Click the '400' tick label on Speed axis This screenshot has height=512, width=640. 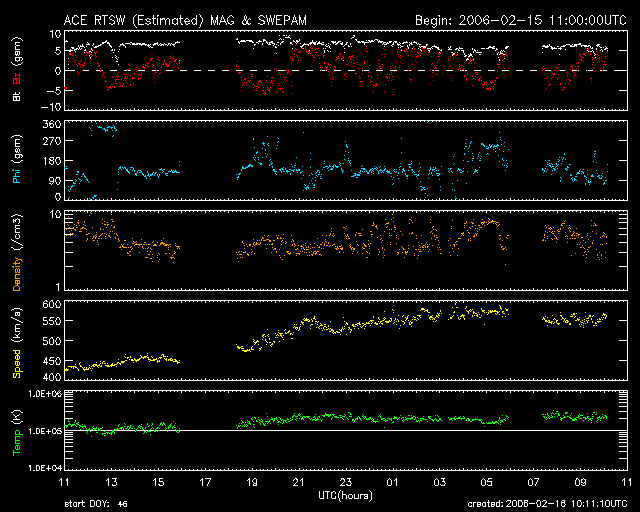click(x=52, y=376)
